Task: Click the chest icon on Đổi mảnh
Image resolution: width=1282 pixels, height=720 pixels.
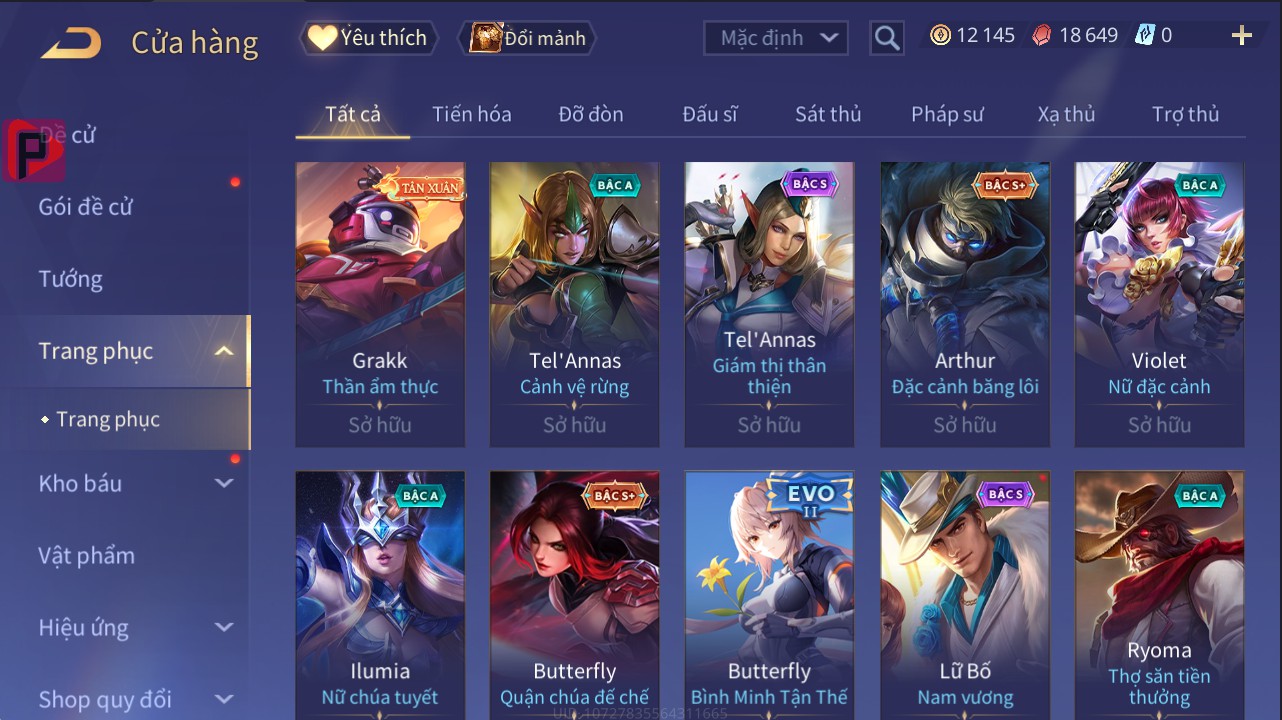Action: (x=485, y=38)
